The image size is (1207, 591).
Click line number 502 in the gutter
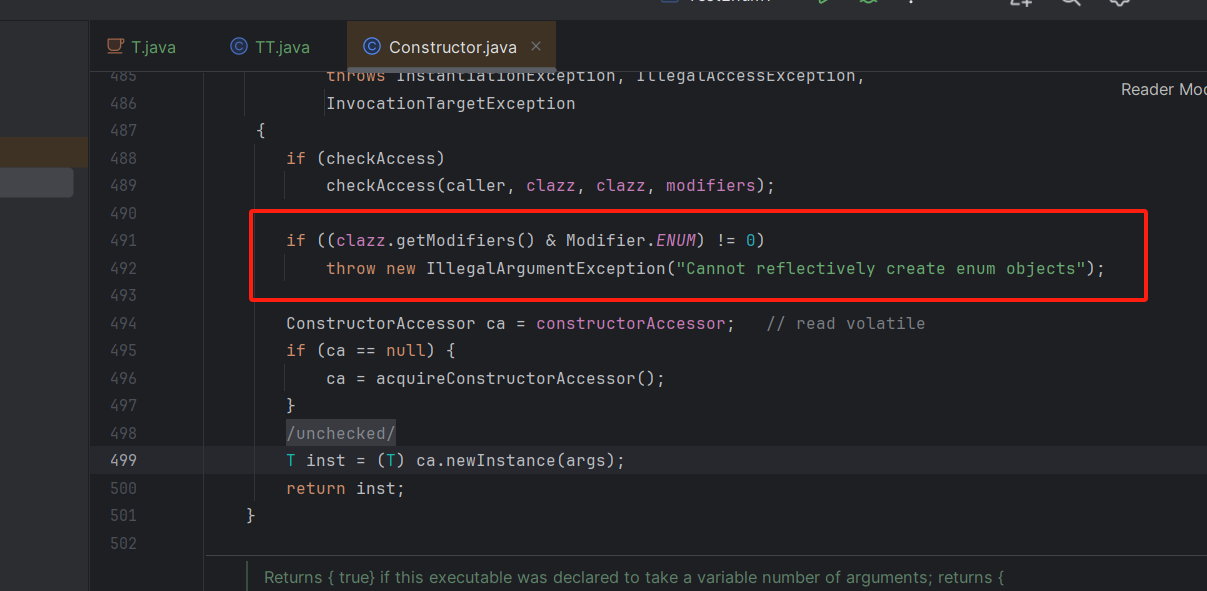[123, 543]
